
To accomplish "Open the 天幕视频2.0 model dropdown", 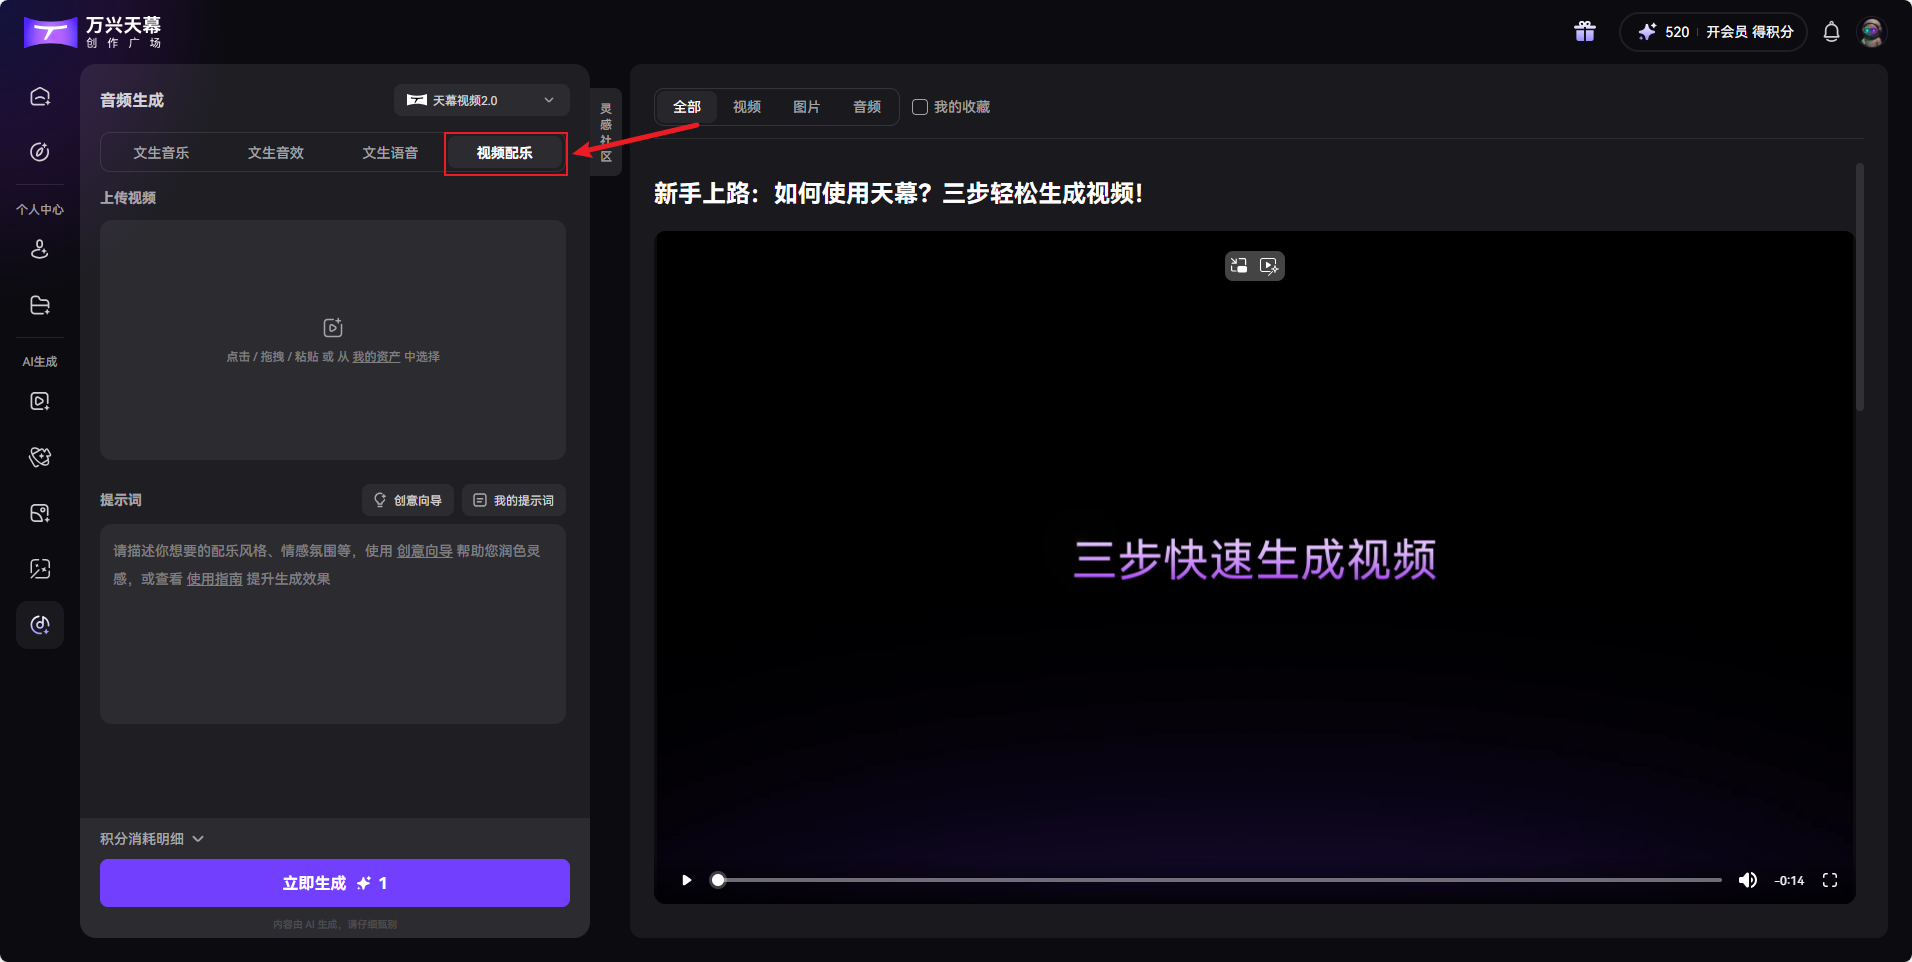I will [481, 100].
